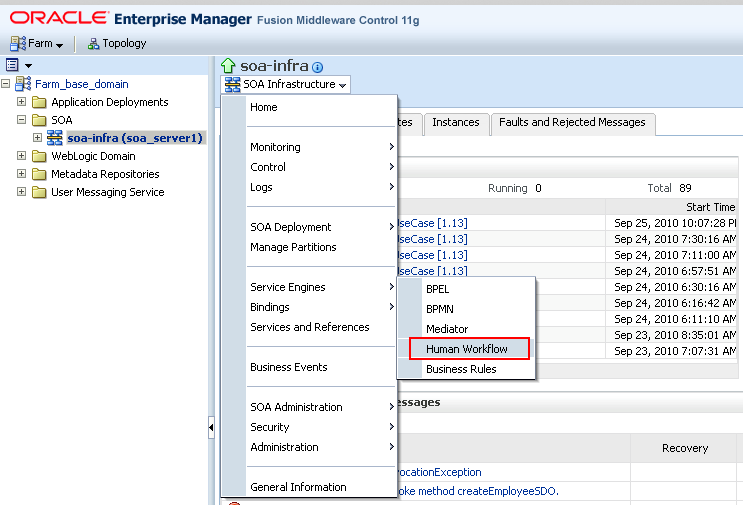Open the Security submenu
This screenshot has width=743, height=505.
[x=321, y=427]
